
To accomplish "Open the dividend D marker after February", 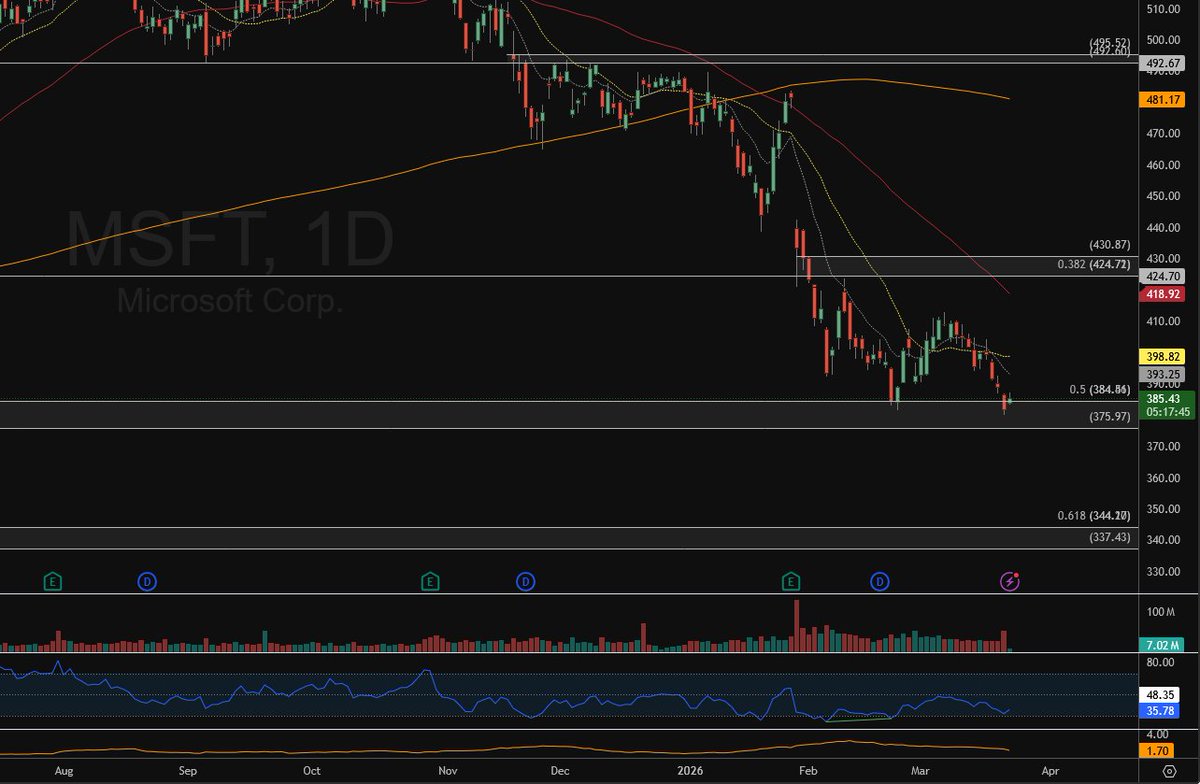I will [x=880, y=580].
